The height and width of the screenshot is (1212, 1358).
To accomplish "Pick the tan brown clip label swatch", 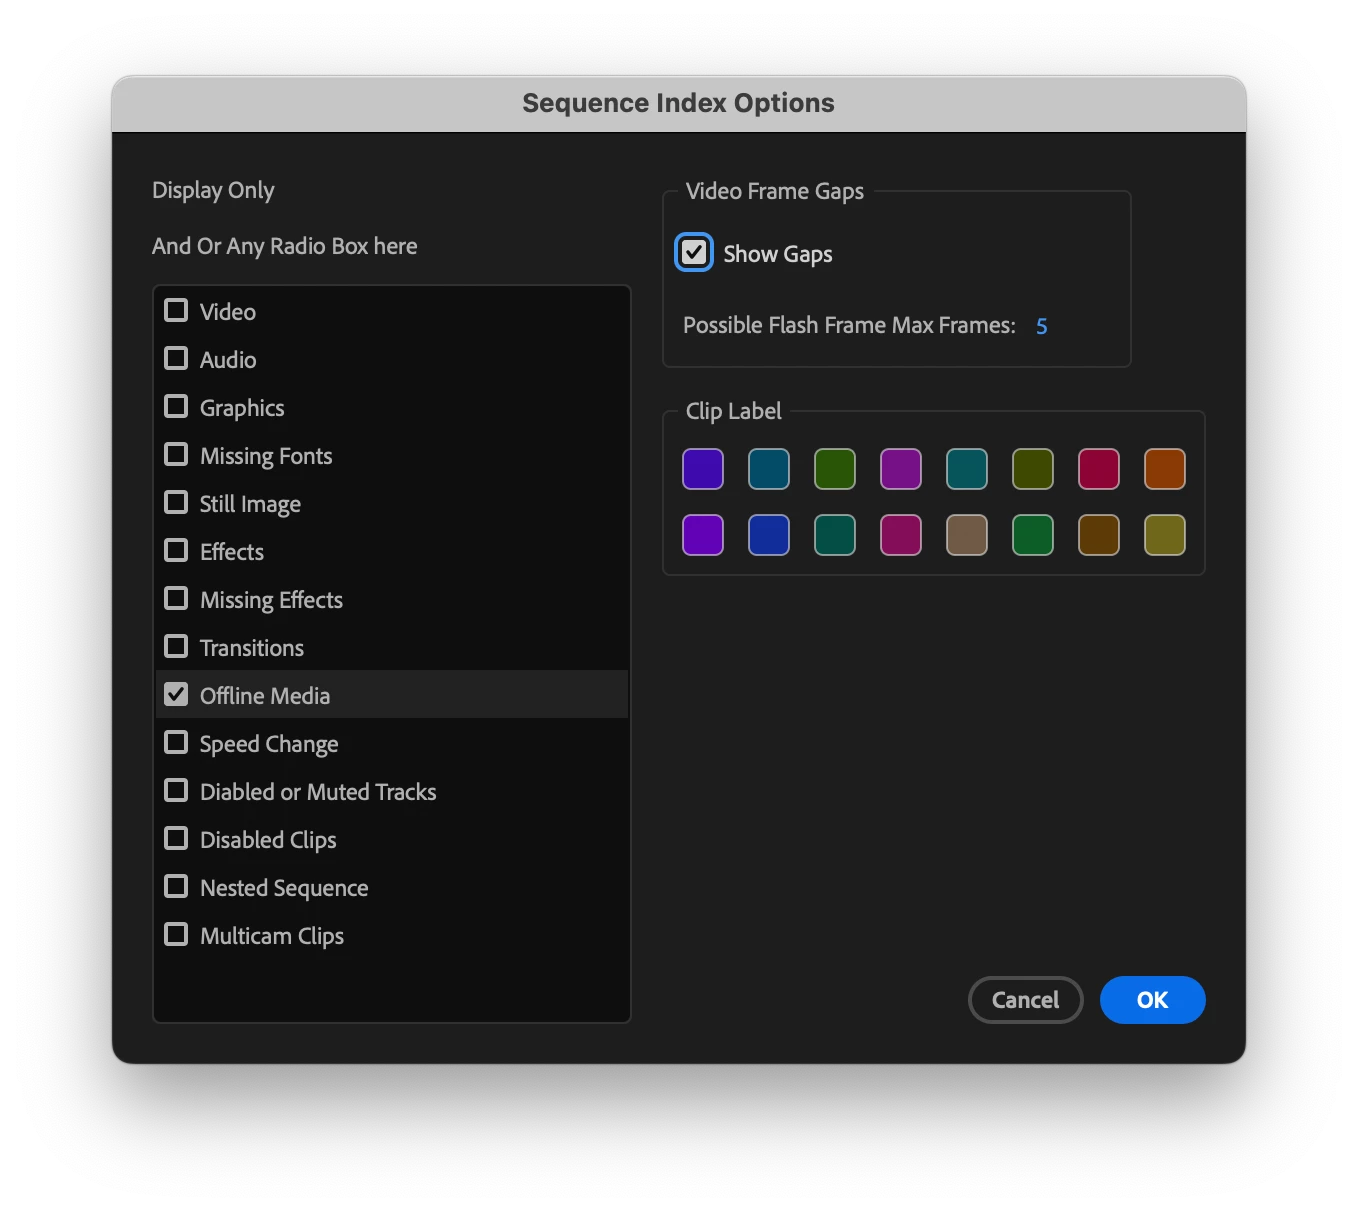I will tap(967, 535).
